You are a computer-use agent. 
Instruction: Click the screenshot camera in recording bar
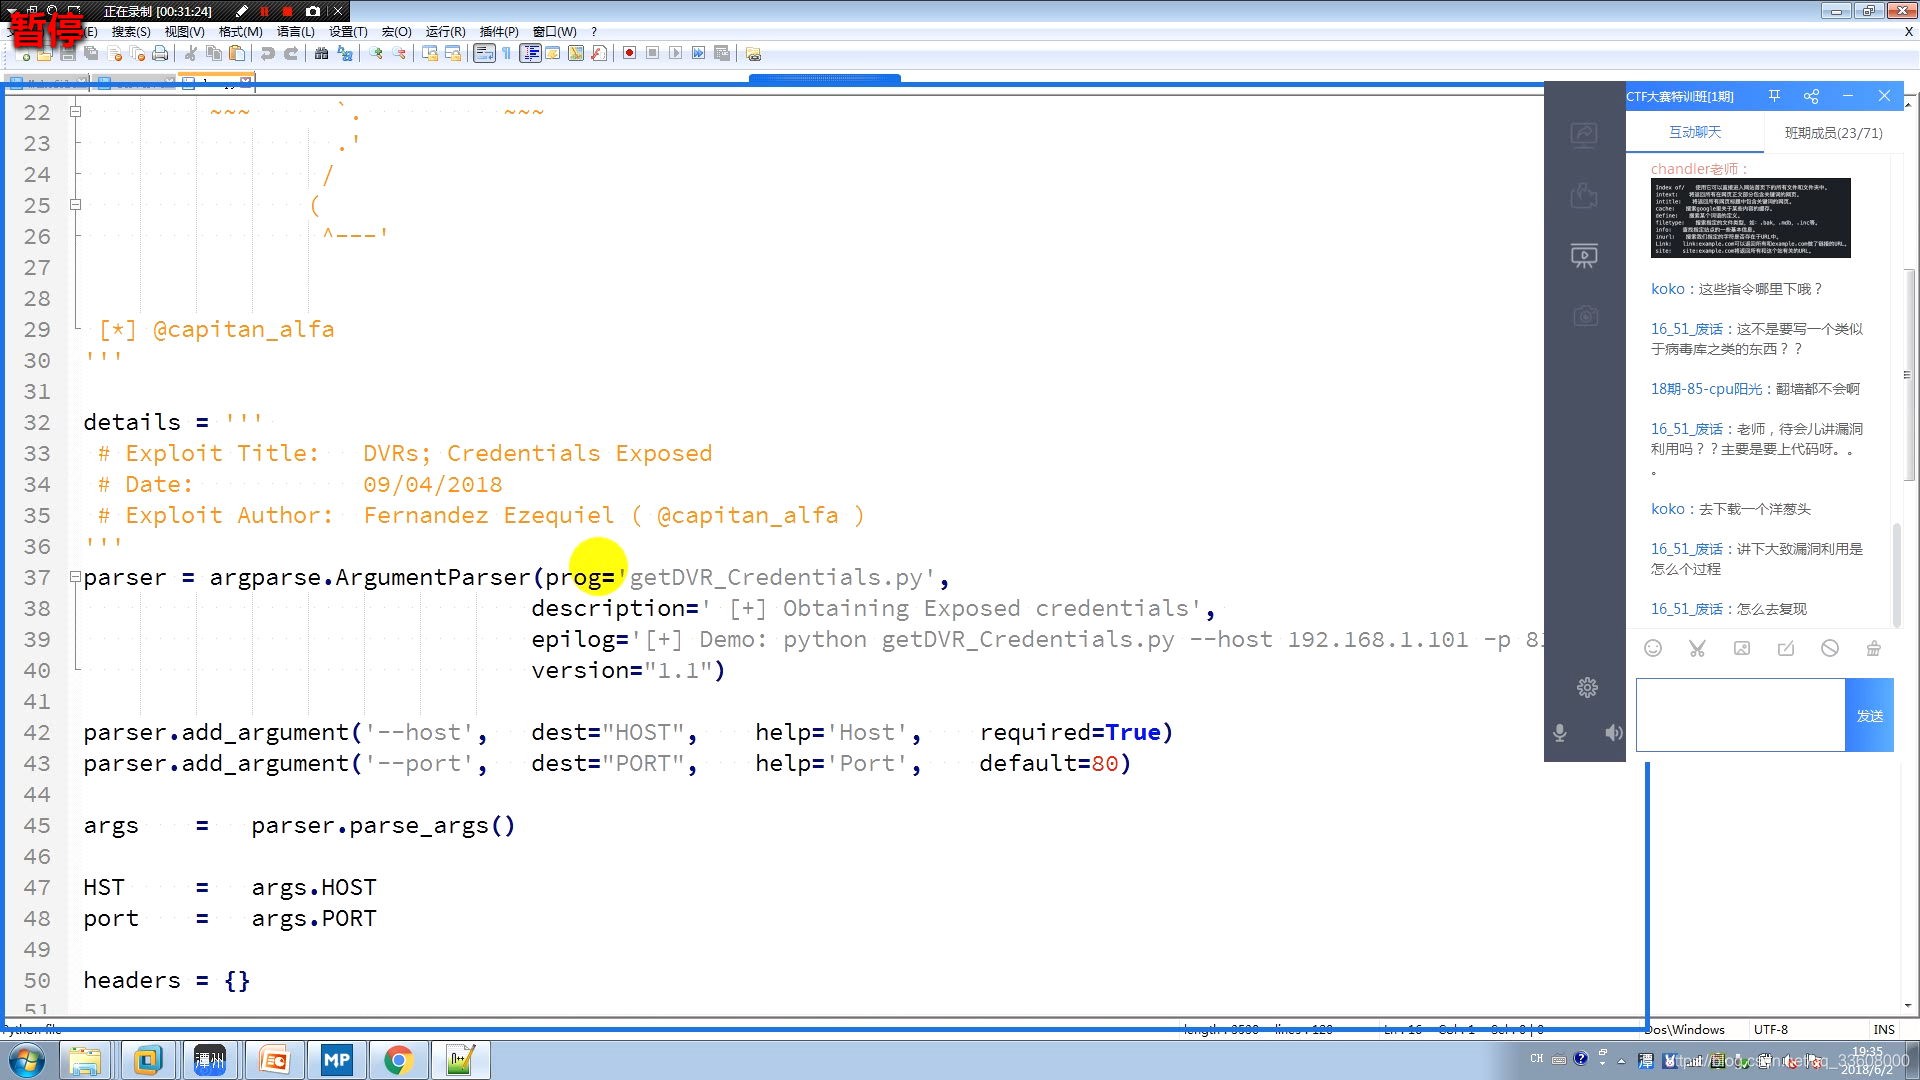[x=313, y=11]
